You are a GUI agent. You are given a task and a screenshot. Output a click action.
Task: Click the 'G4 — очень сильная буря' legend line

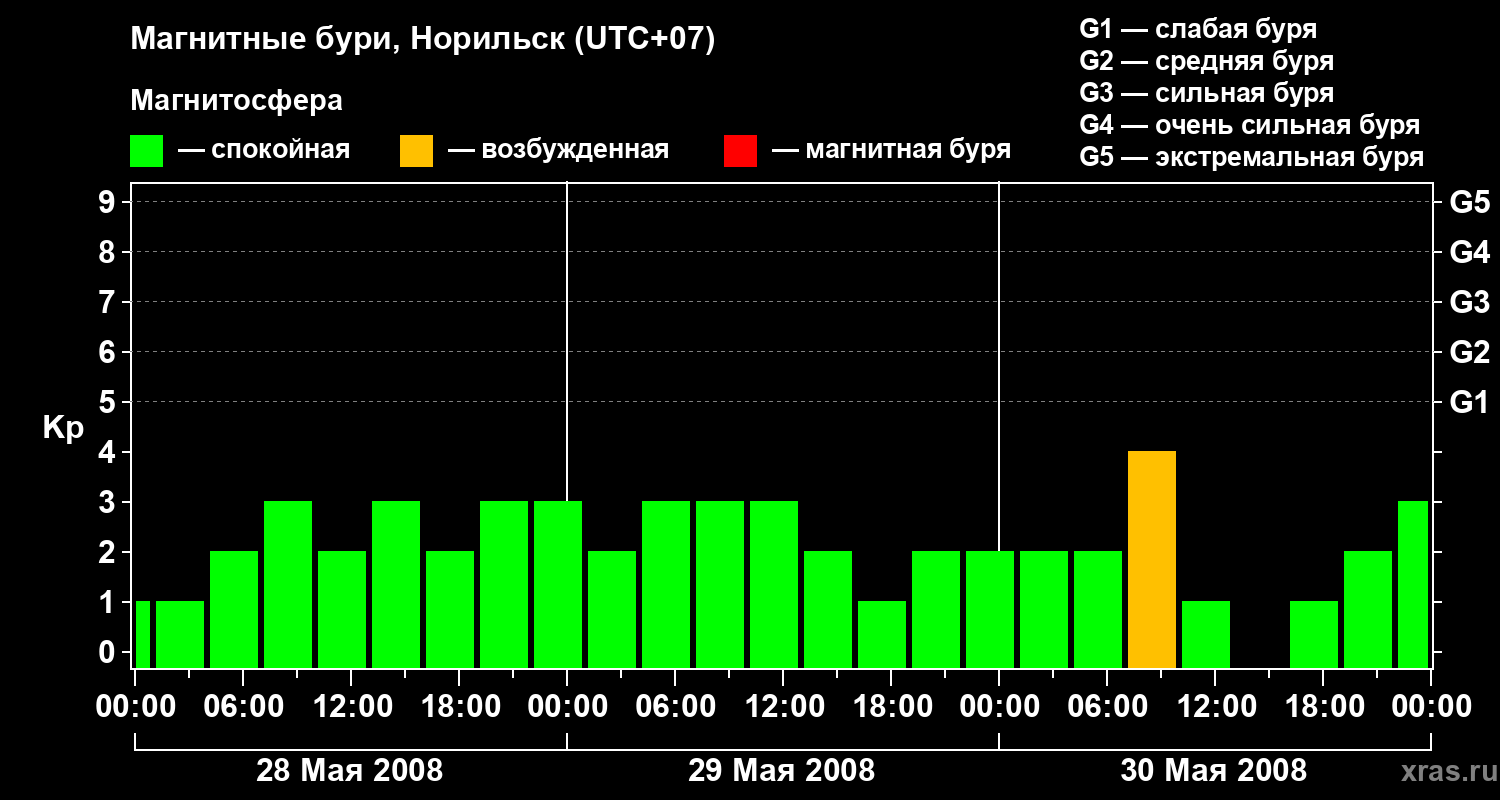(1250, 125)
